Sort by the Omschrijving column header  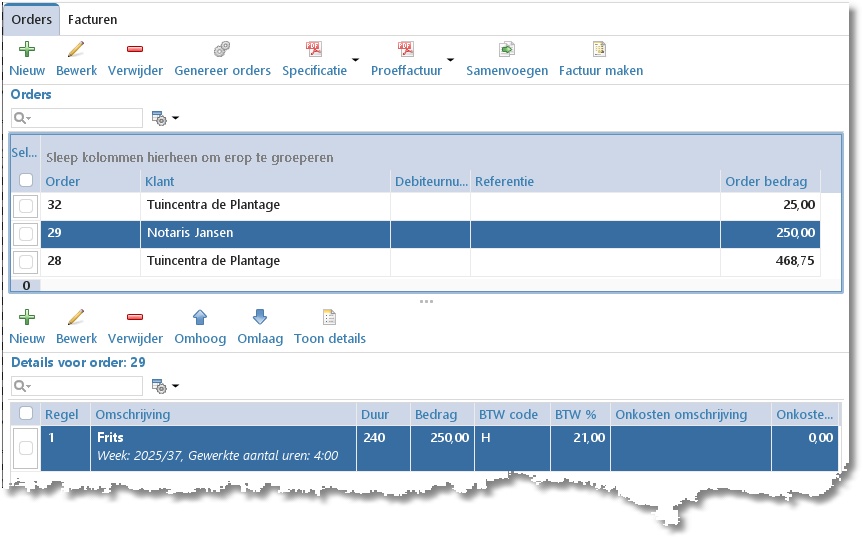[x=223, y=414]
